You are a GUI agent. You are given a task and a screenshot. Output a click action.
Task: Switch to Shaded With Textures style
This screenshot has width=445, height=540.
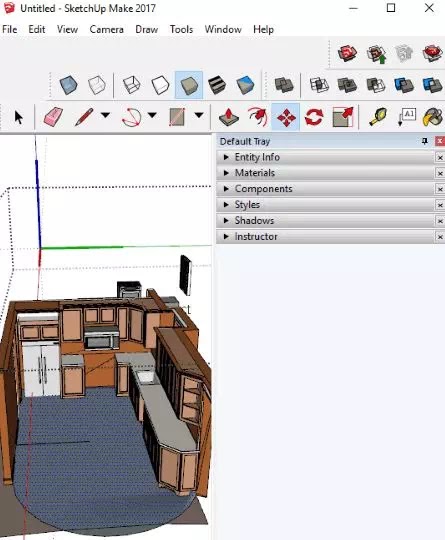(x=217, y=85)
